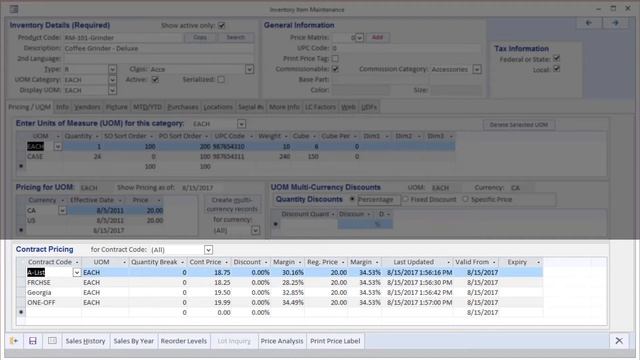Click the form view icon beside the save icon
Viewport: 640px width, 360px height.
[x=52, y=341]
